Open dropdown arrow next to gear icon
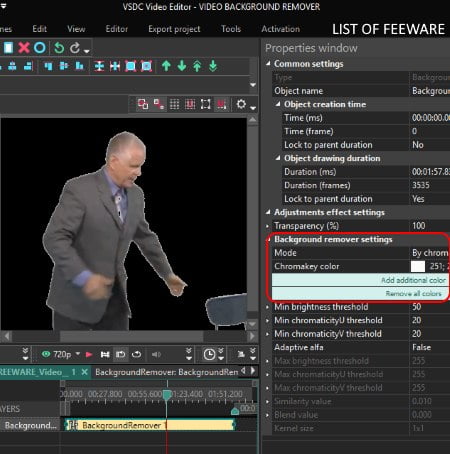Screen dimensions: 450x454 click(x=253, y=108)
